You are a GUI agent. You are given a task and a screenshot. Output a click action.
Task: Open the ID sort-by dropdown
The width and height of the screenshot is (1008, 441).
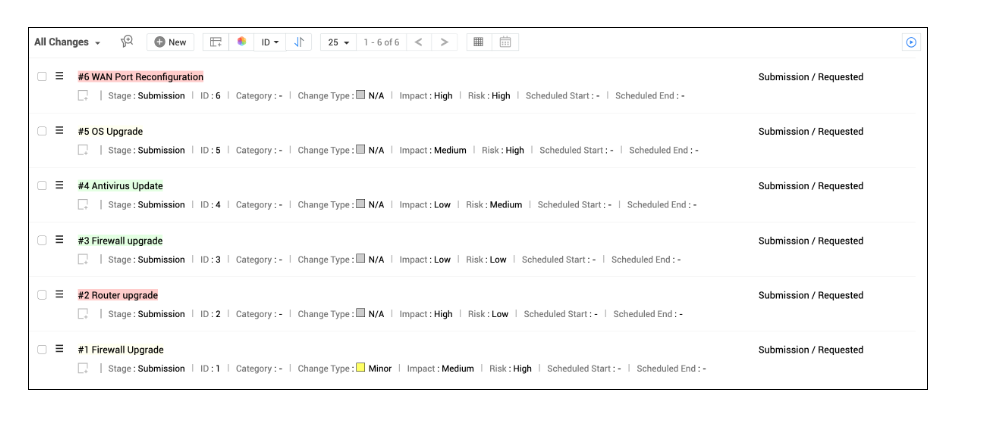tap(270, 42)
